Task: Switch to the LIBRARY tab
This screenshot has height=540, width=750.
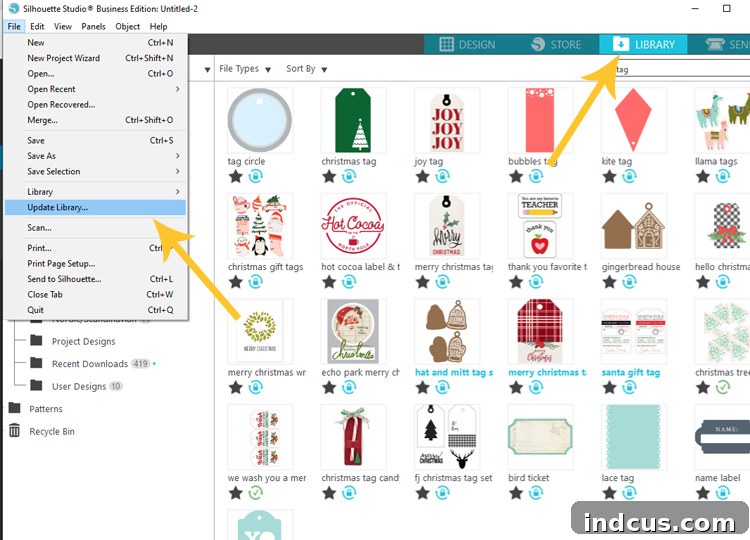Action: [643, 44]
